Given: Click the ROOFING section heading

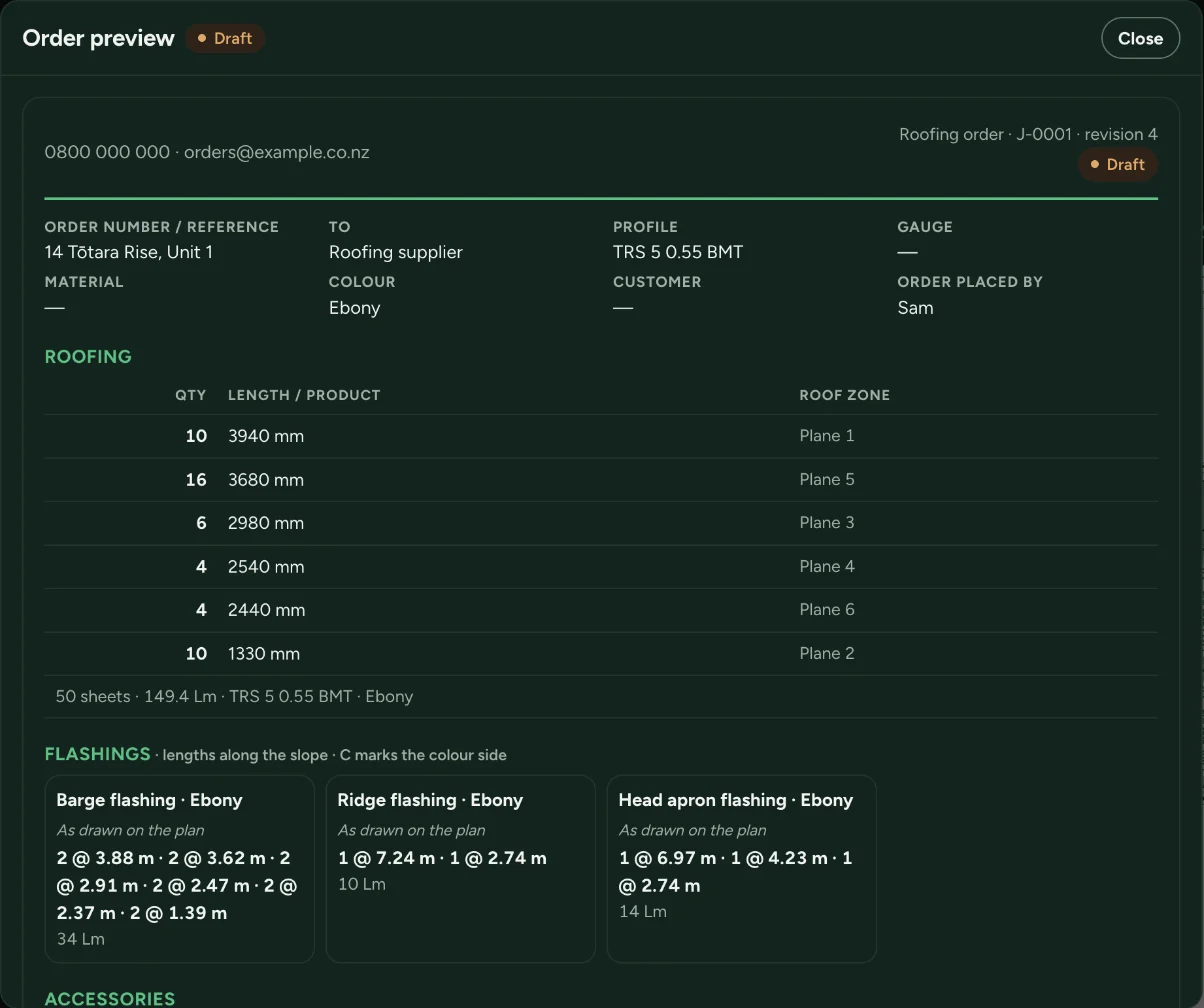Looking at the screenshot, I should [x=88, y=357].
